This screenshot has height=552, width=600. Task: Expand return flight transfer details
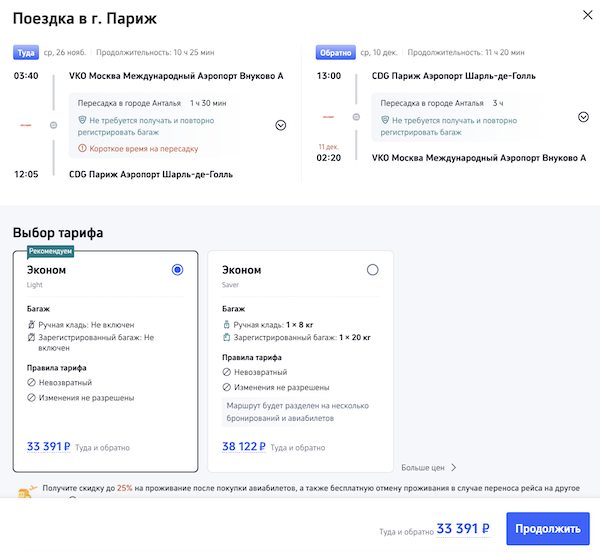[x=583, y=117]
